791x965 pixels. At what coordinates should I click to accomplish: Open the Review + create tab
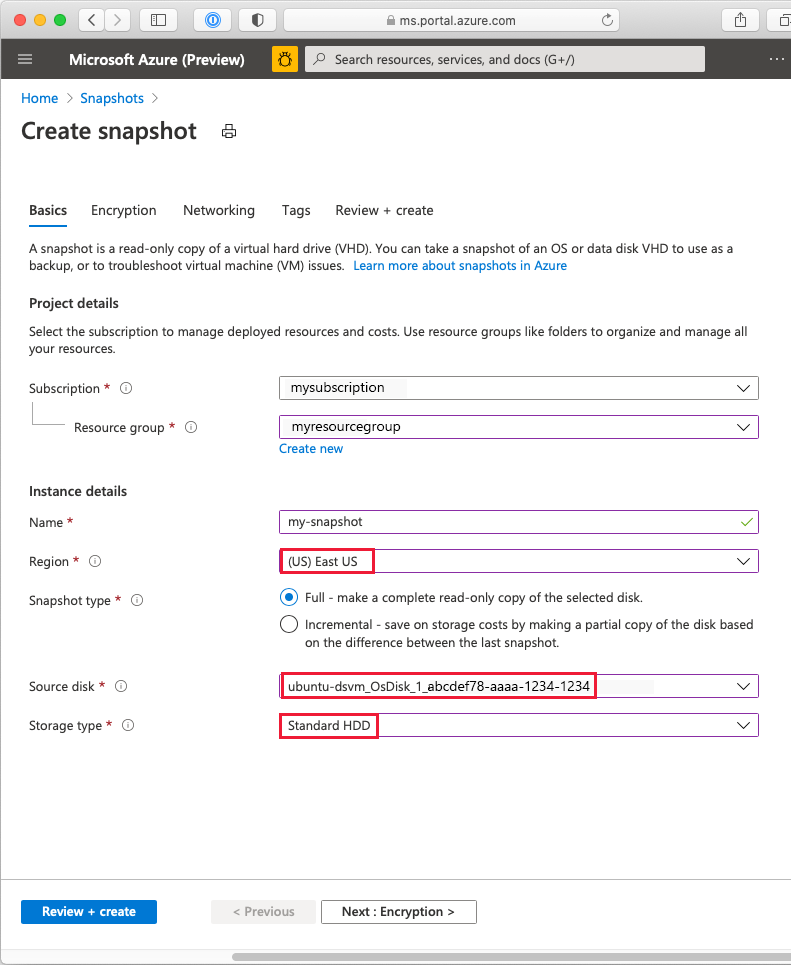click(x=384, y=210)
